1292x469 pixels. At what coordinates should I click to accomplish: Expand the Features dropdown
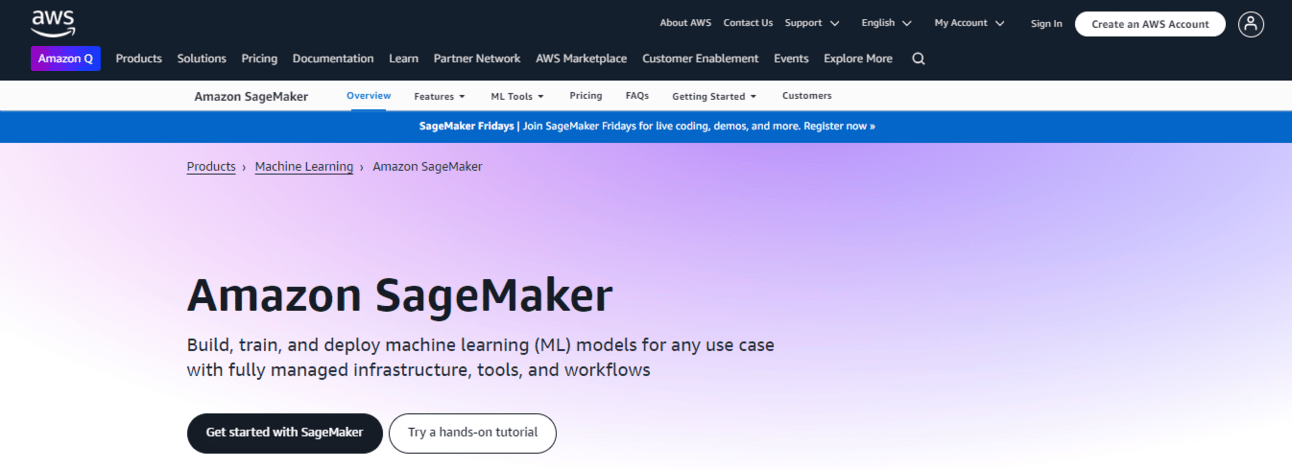click(440, 96)
